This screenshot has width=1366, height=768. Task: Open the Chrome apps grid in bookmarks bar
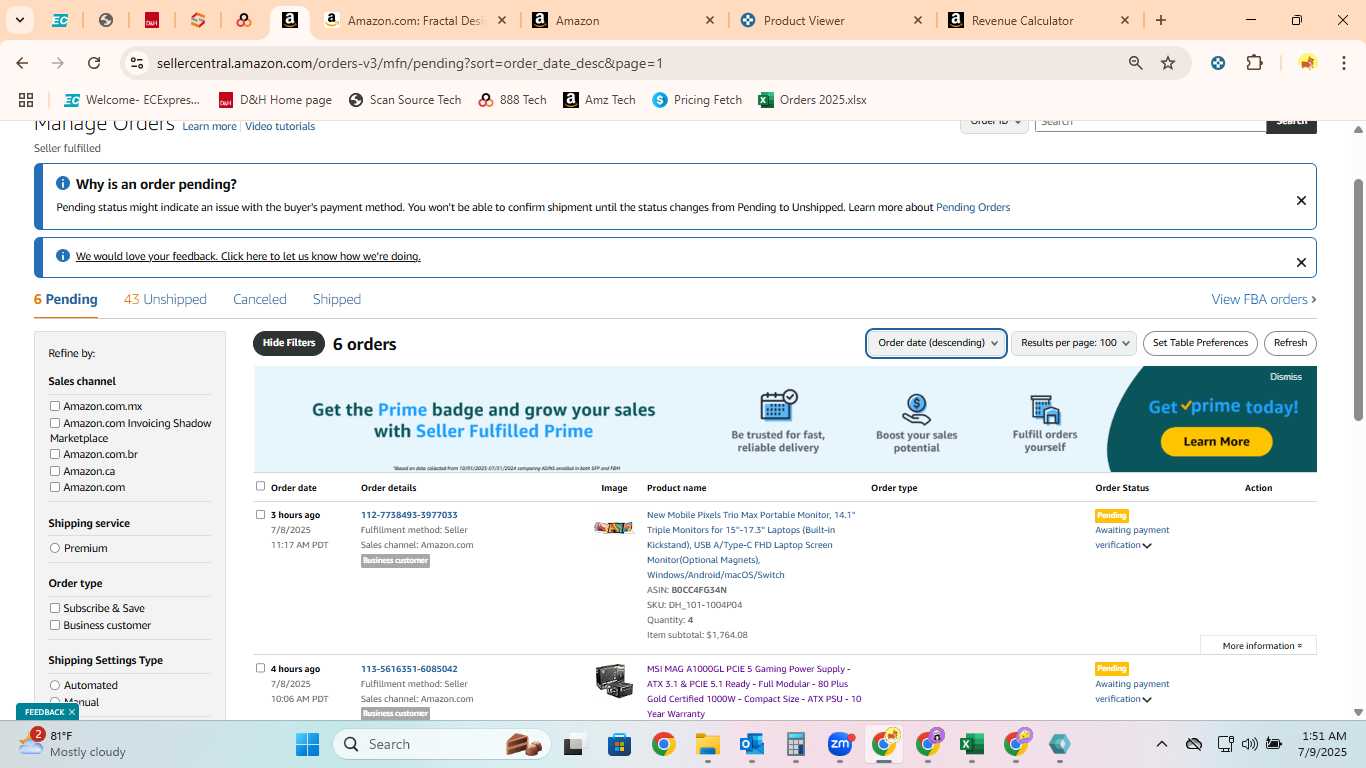coord(26,100)
